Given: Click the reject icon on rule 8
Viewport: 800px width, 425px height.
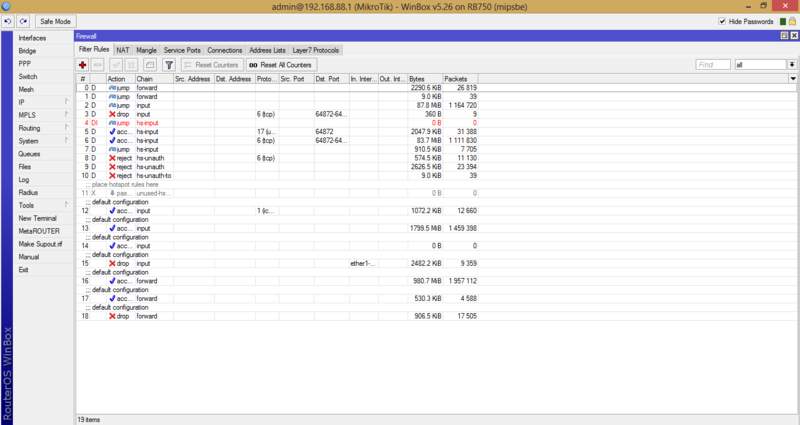Looking at the screenshot, I should point(112,158).
